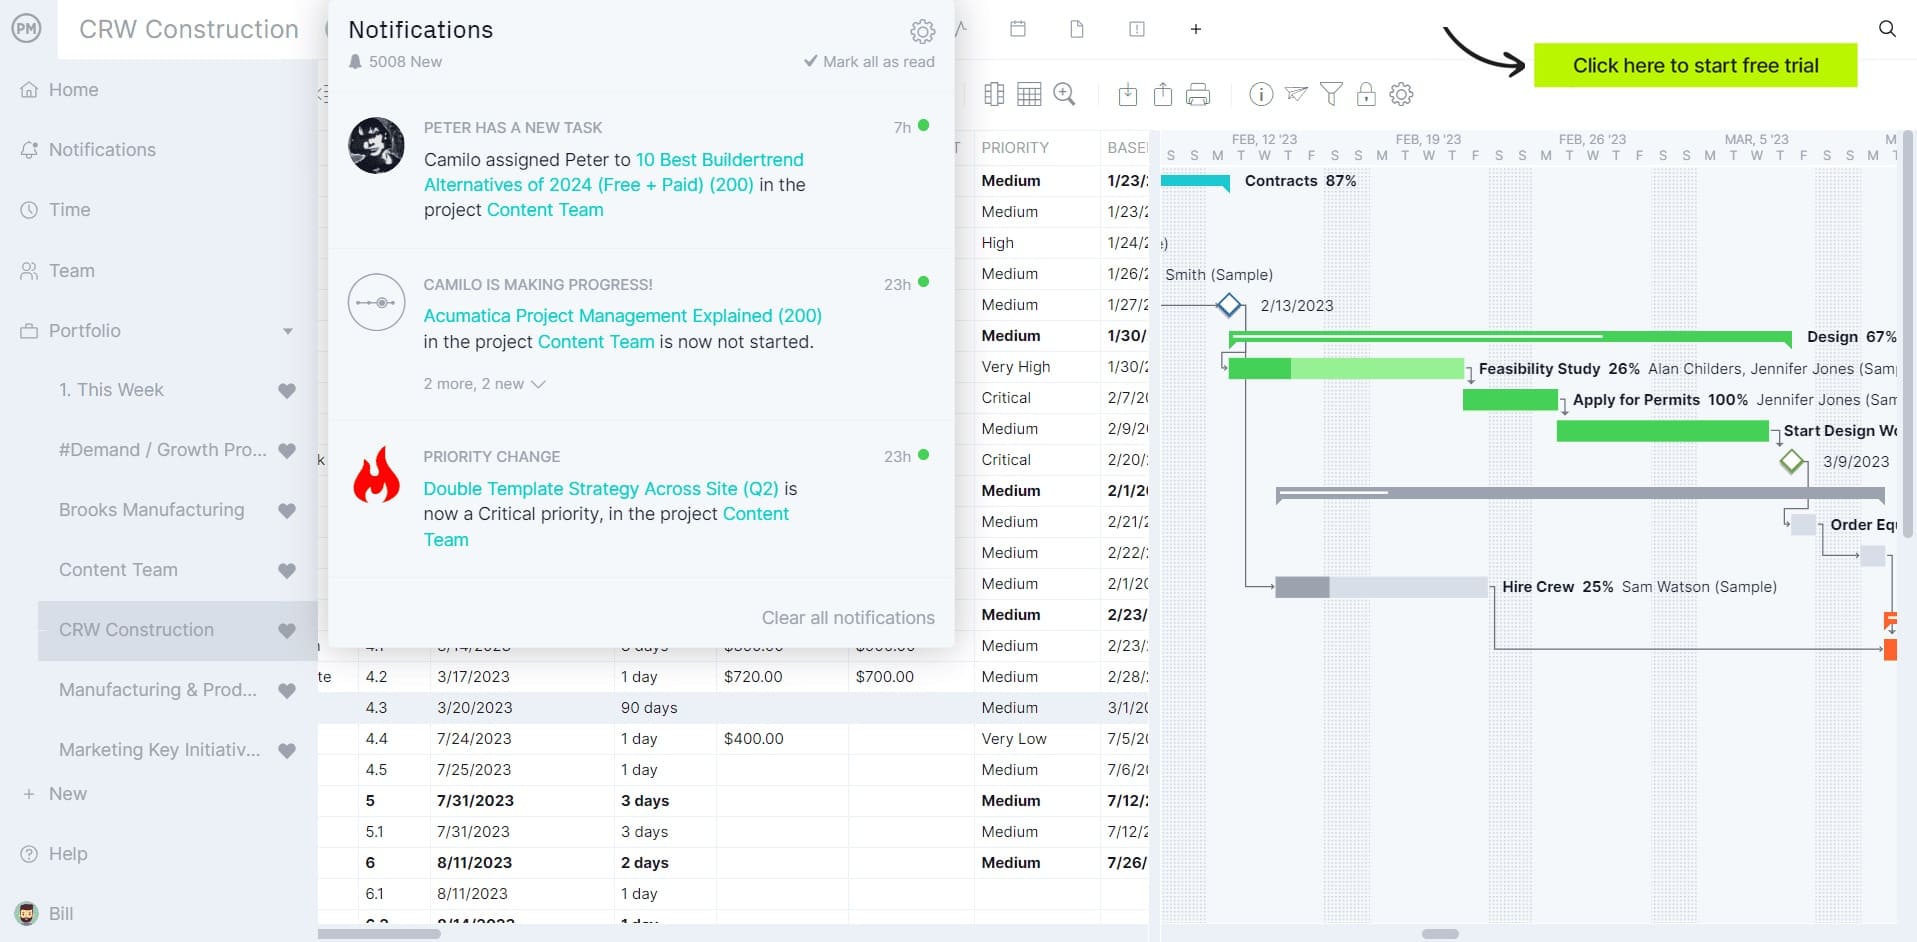The width and height of the screenshot is (1917, 942).
Task: Select 1. This Week in portfolio list
Action: (111, 390)
